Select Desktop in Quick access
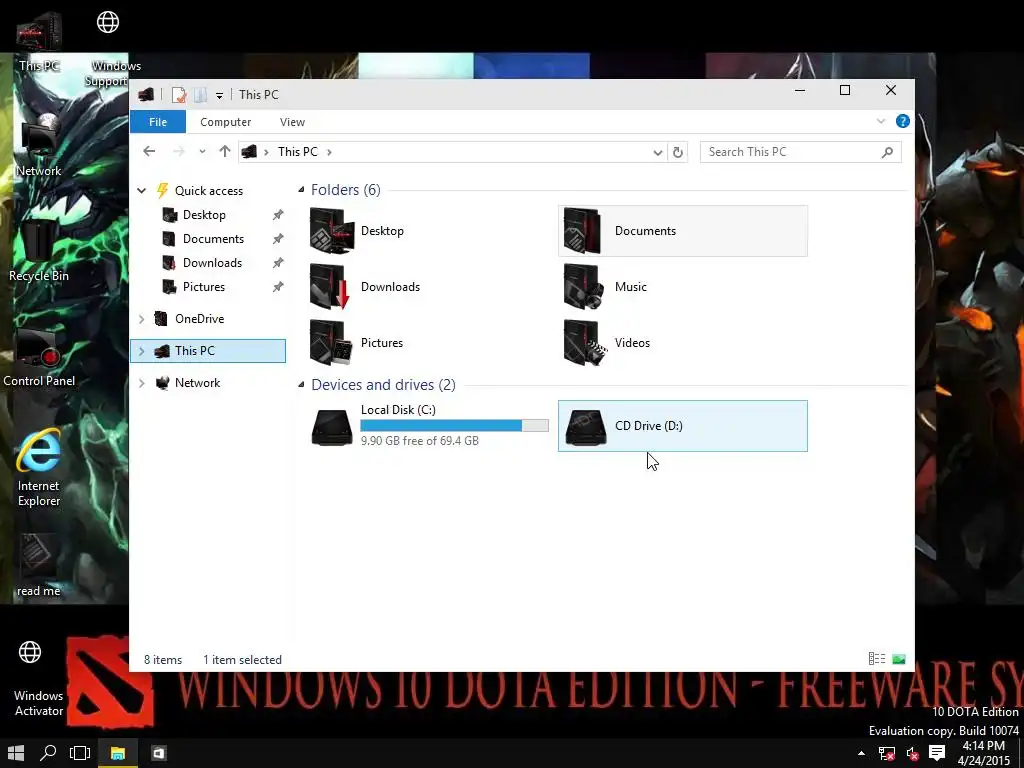The height and width of the screenshot is (768, 1024). click(204, 215)
